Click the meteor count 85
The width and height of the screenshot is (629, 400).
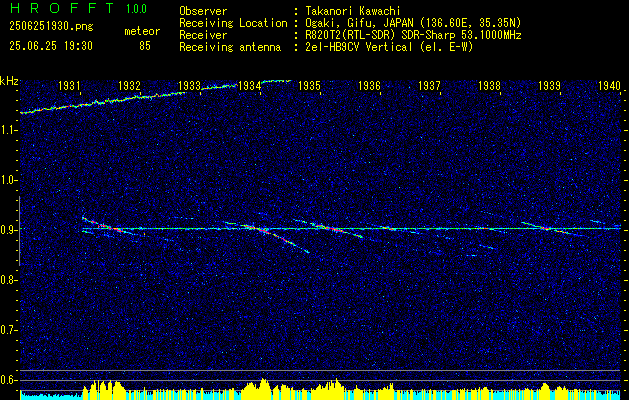(145, 46)
